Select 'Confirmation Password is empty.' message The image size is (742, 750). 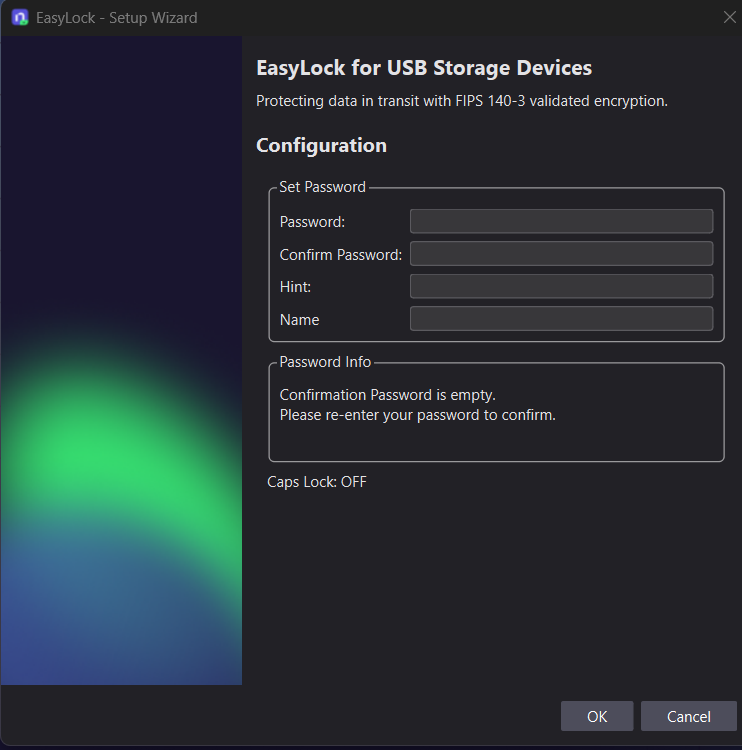[388, 395]
